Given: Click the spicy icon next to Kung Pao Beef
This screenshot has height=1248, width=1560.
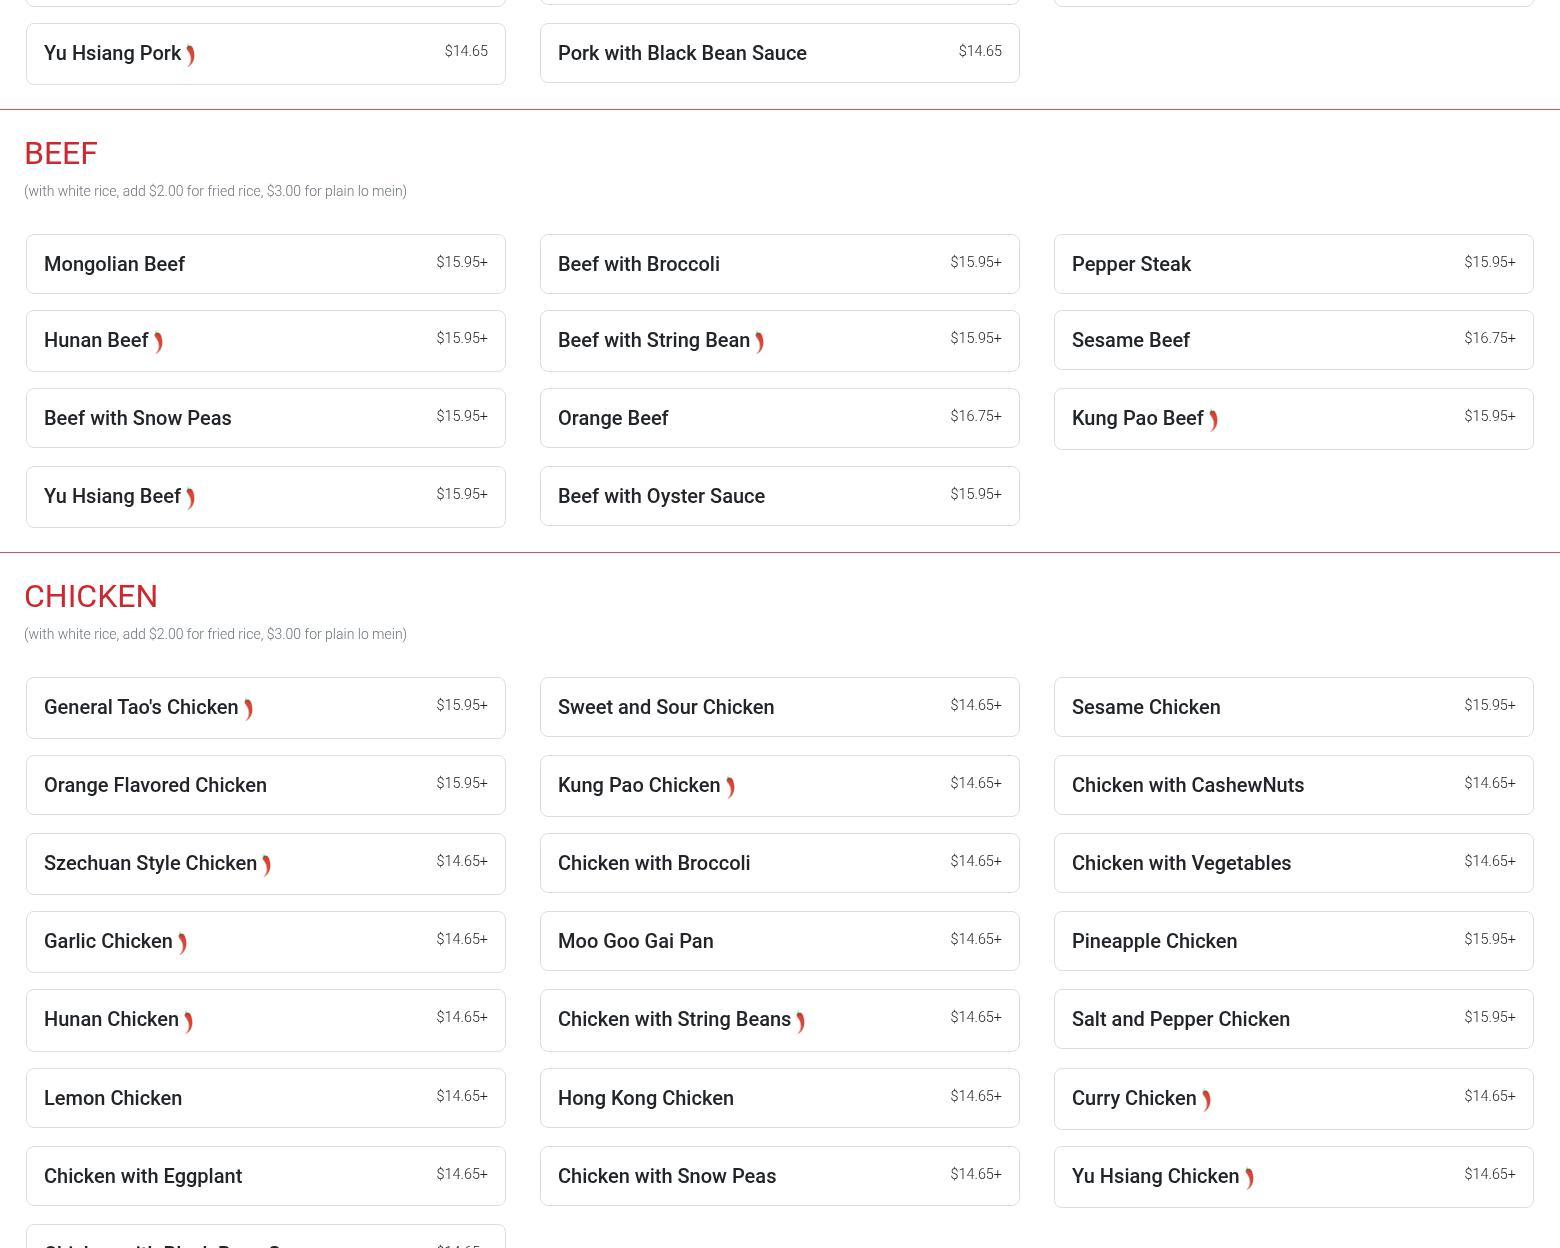Looking at the screenshot, I should [x=1213, y=420].
